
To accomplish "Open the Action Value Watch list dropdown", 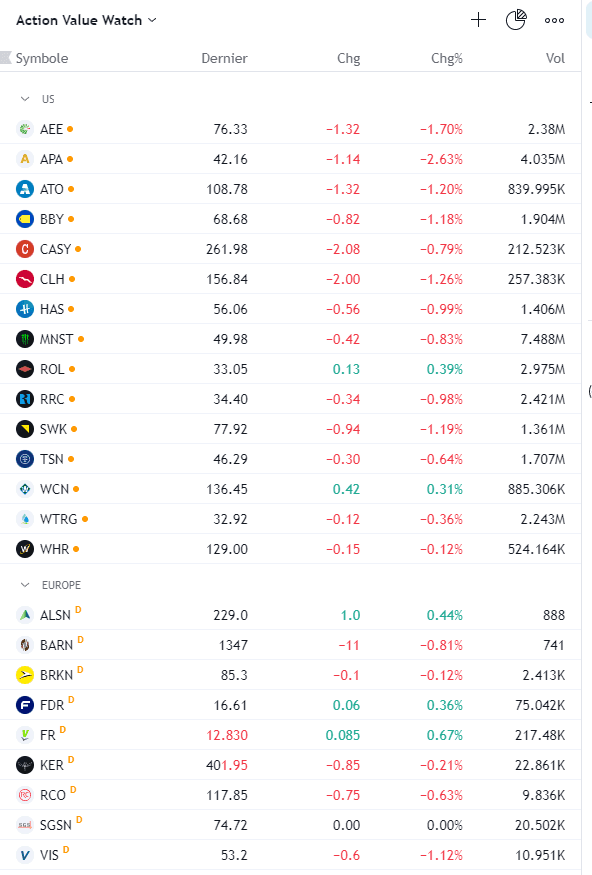I will [86, 20].
